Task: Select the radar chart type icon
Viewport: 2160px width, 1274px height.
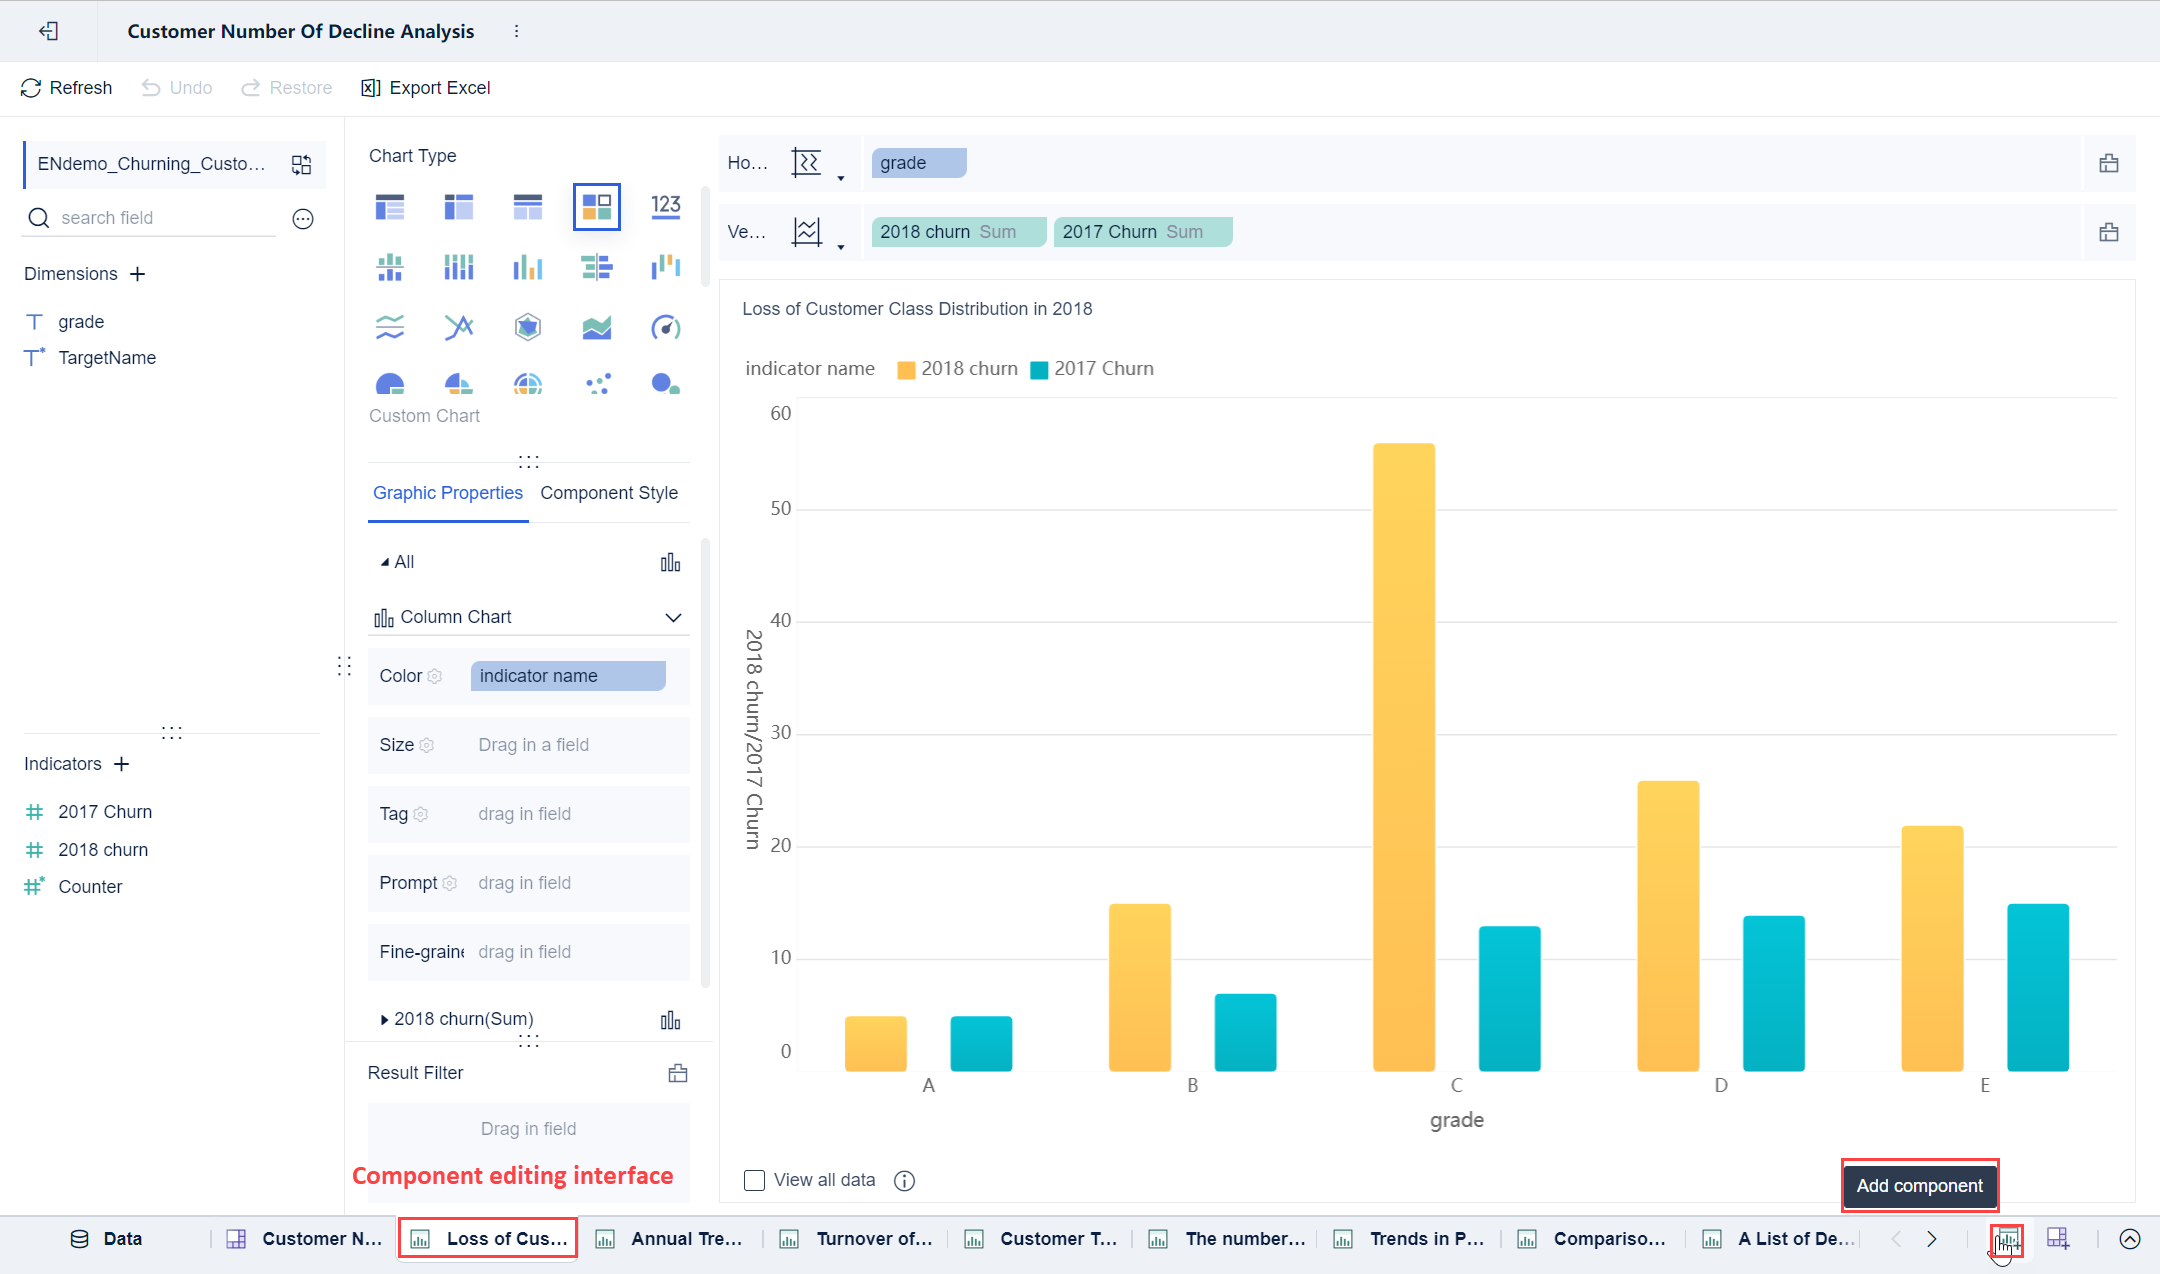Action: pyautogui.click(x=528, y=327)
